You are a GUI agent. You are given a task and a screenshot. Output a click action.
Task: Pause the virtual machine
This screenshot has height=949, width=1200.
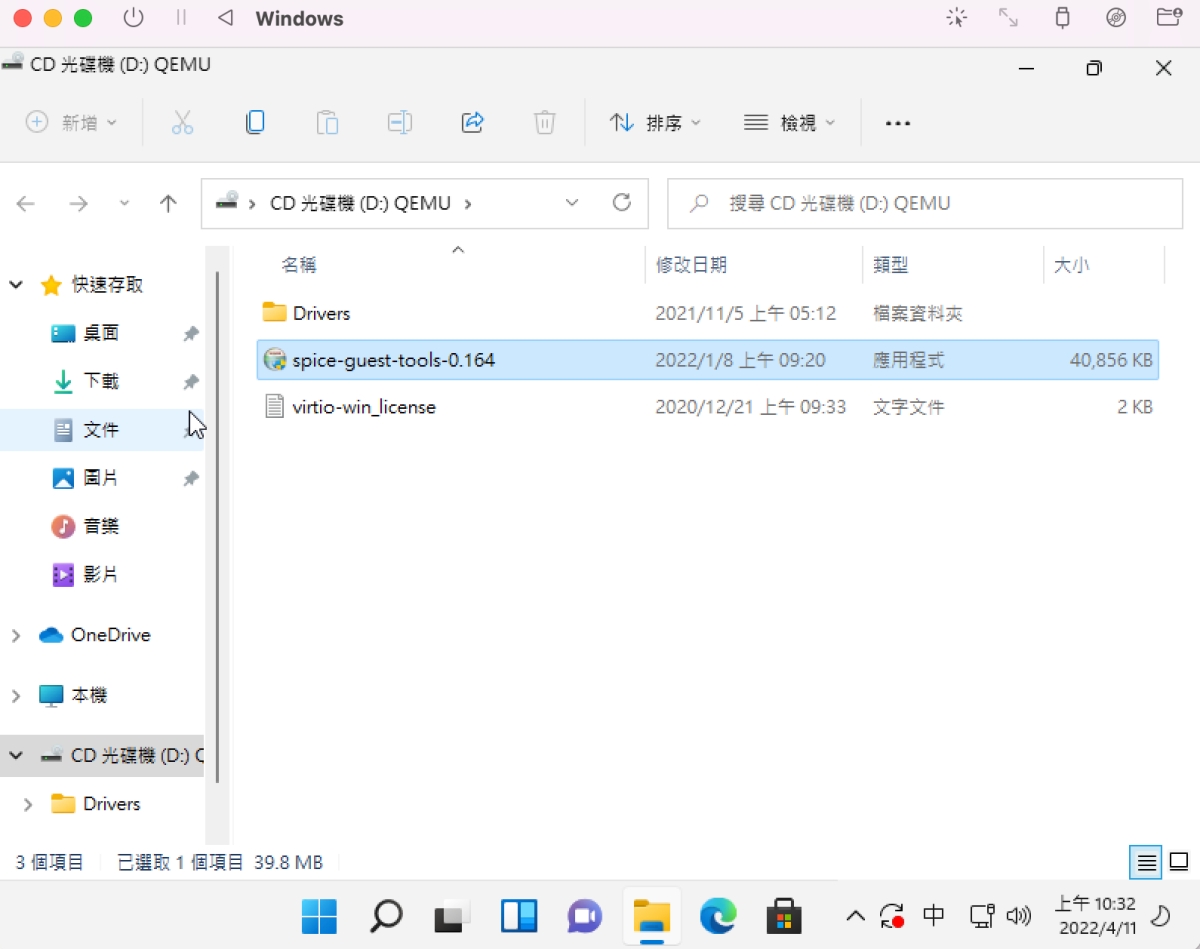coord(181,18)
